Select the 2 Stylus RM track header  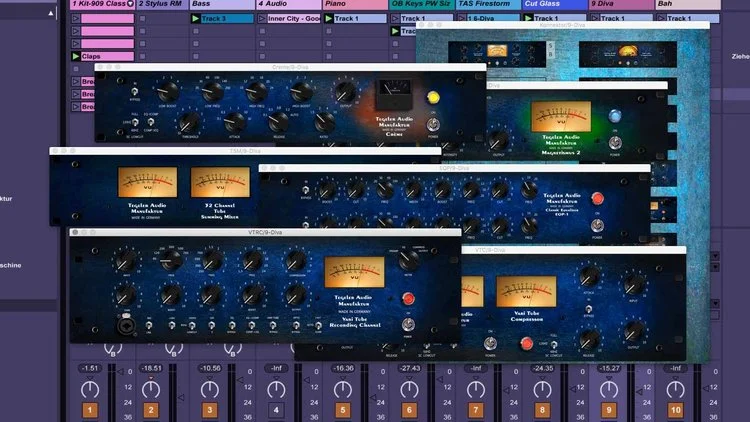[x=163, y=4]
